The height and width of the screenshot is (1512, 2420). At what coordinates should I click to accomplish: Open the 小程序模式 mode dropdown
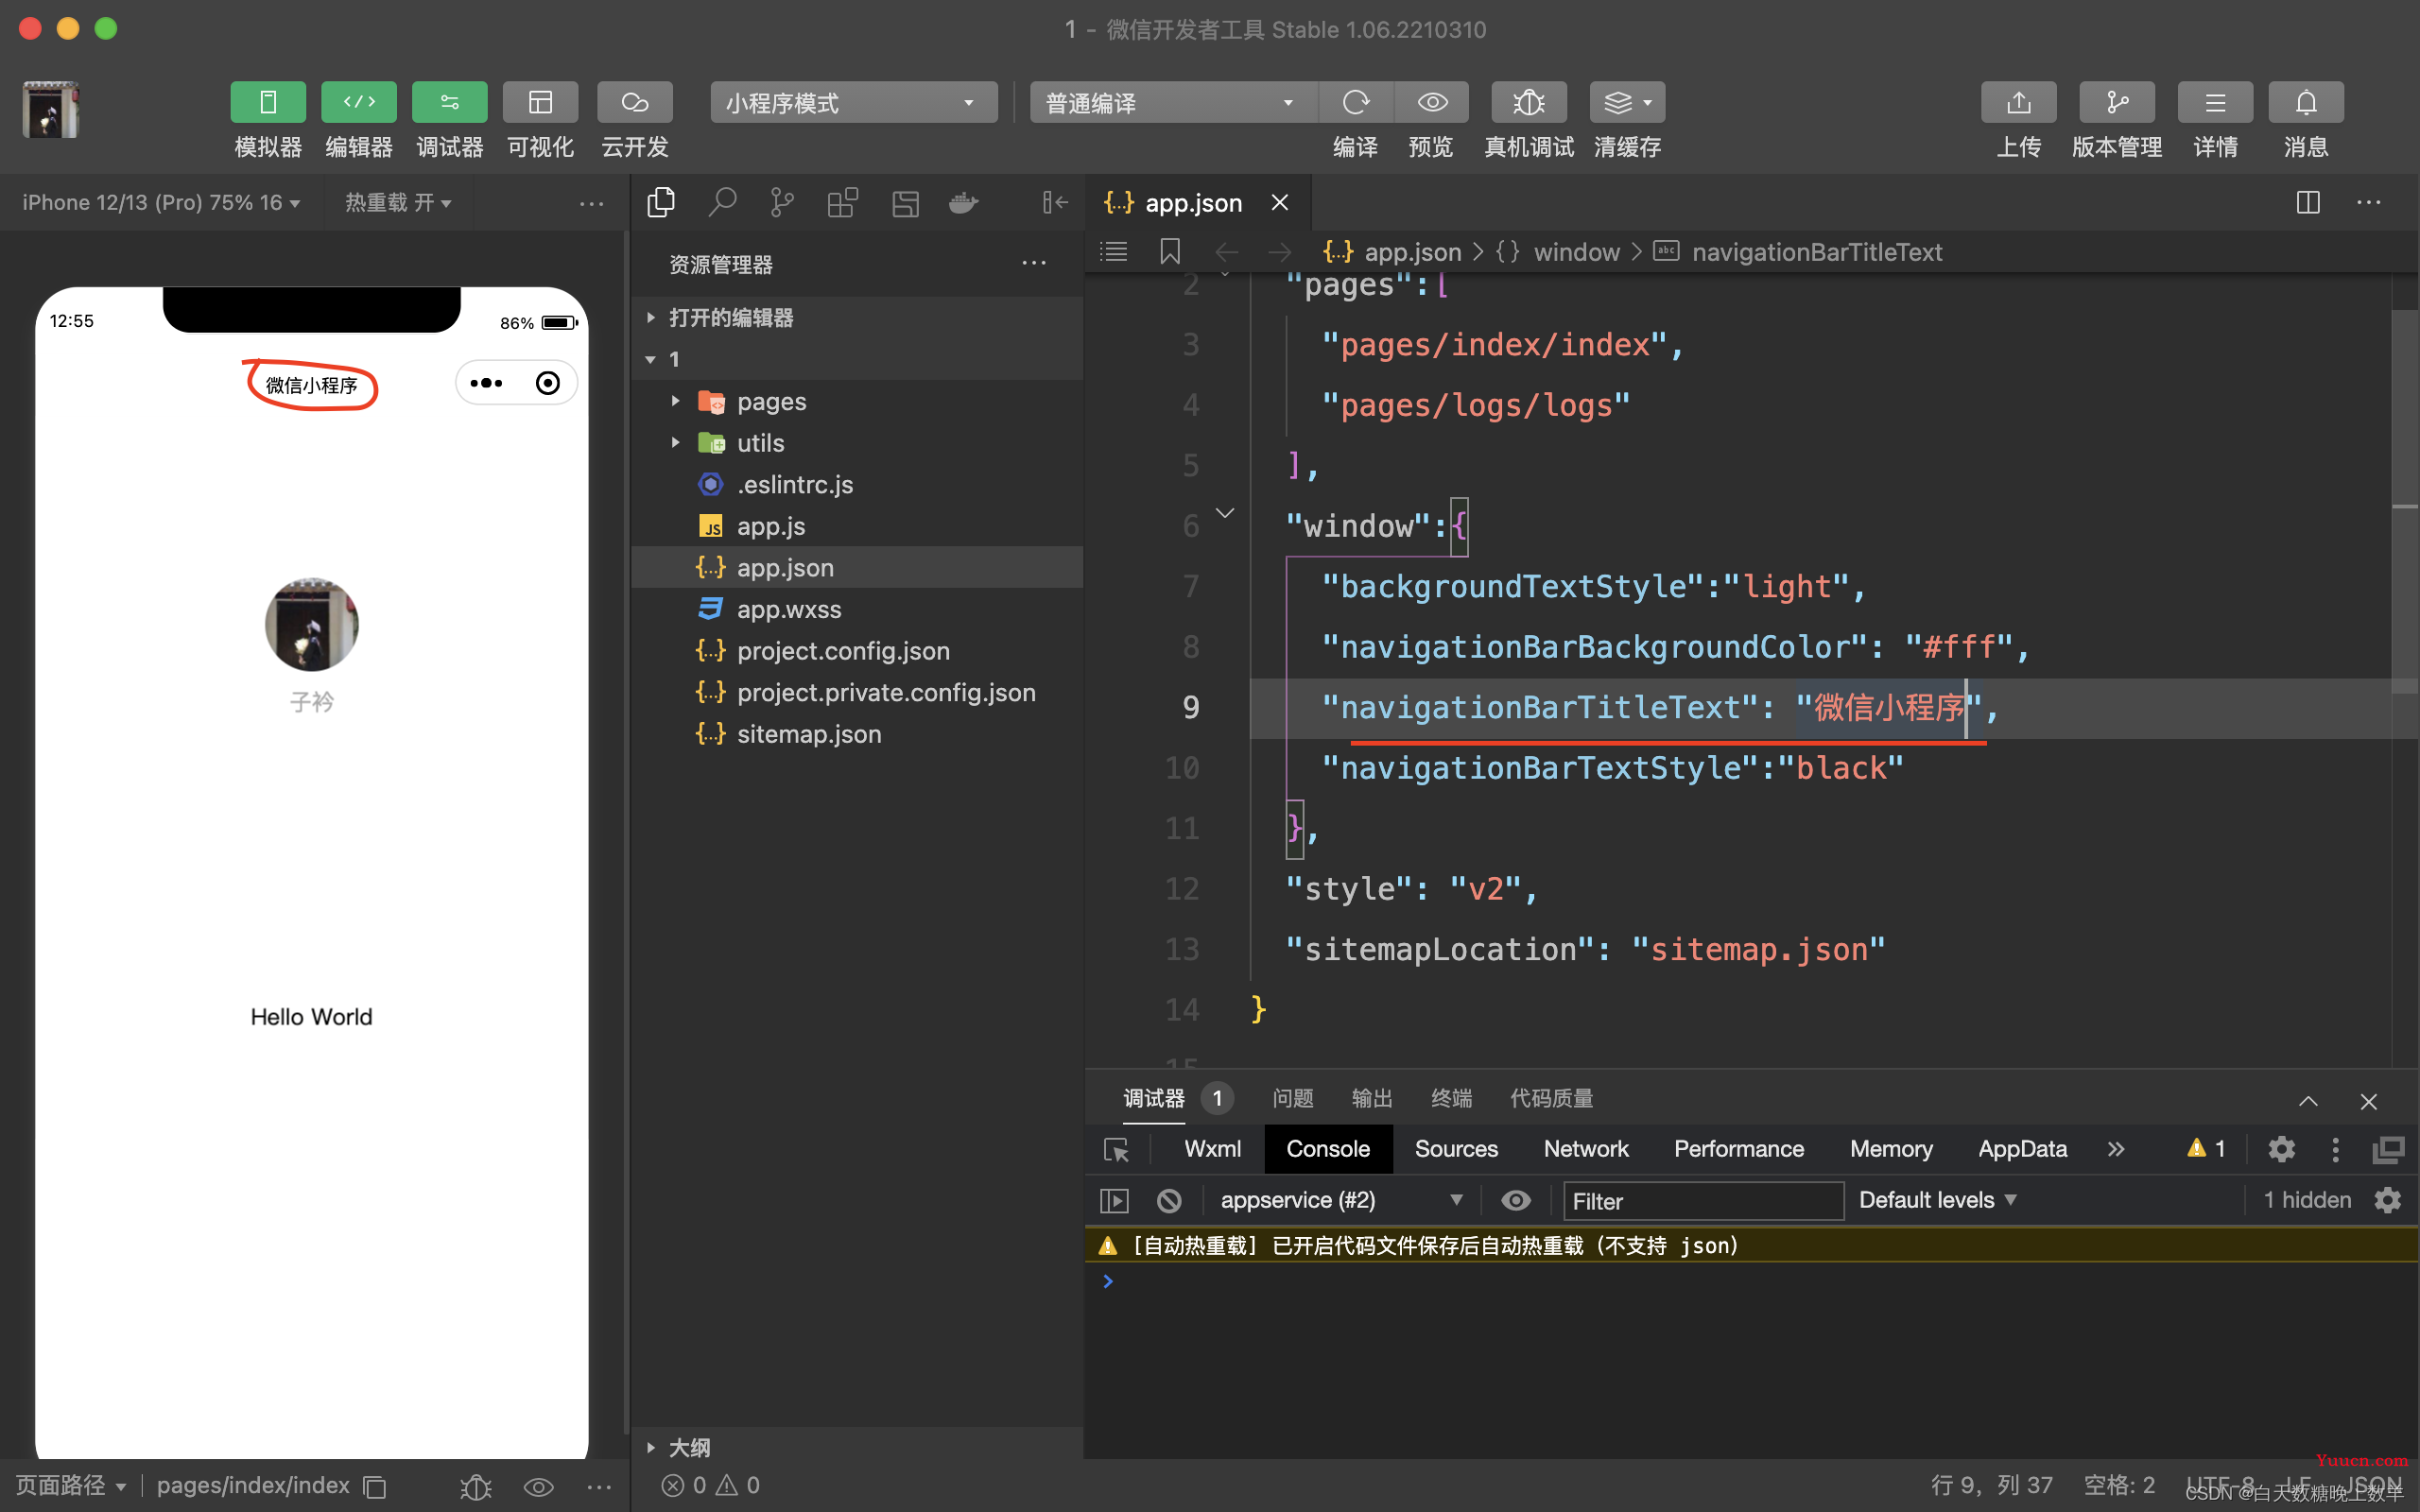(854, 102)
